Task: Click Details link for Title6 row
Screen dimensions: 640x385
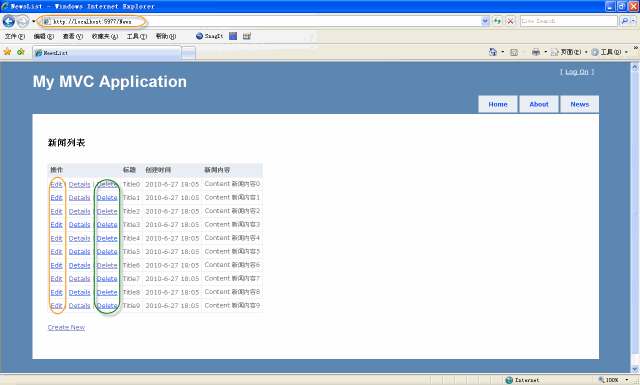Action: 80,265
